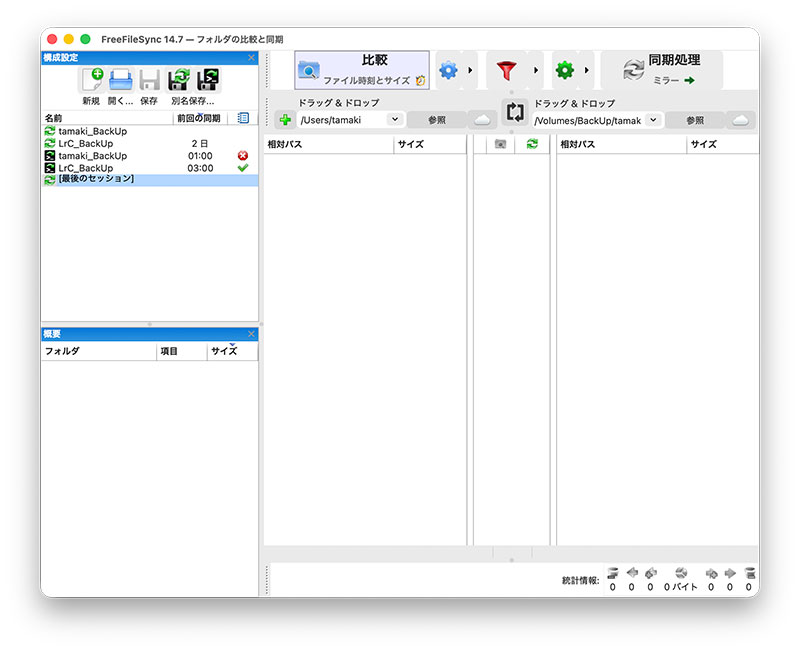The height and width of the screenshot is (651, 800).
Task: Click the left folder path input field
Action: 340,120
